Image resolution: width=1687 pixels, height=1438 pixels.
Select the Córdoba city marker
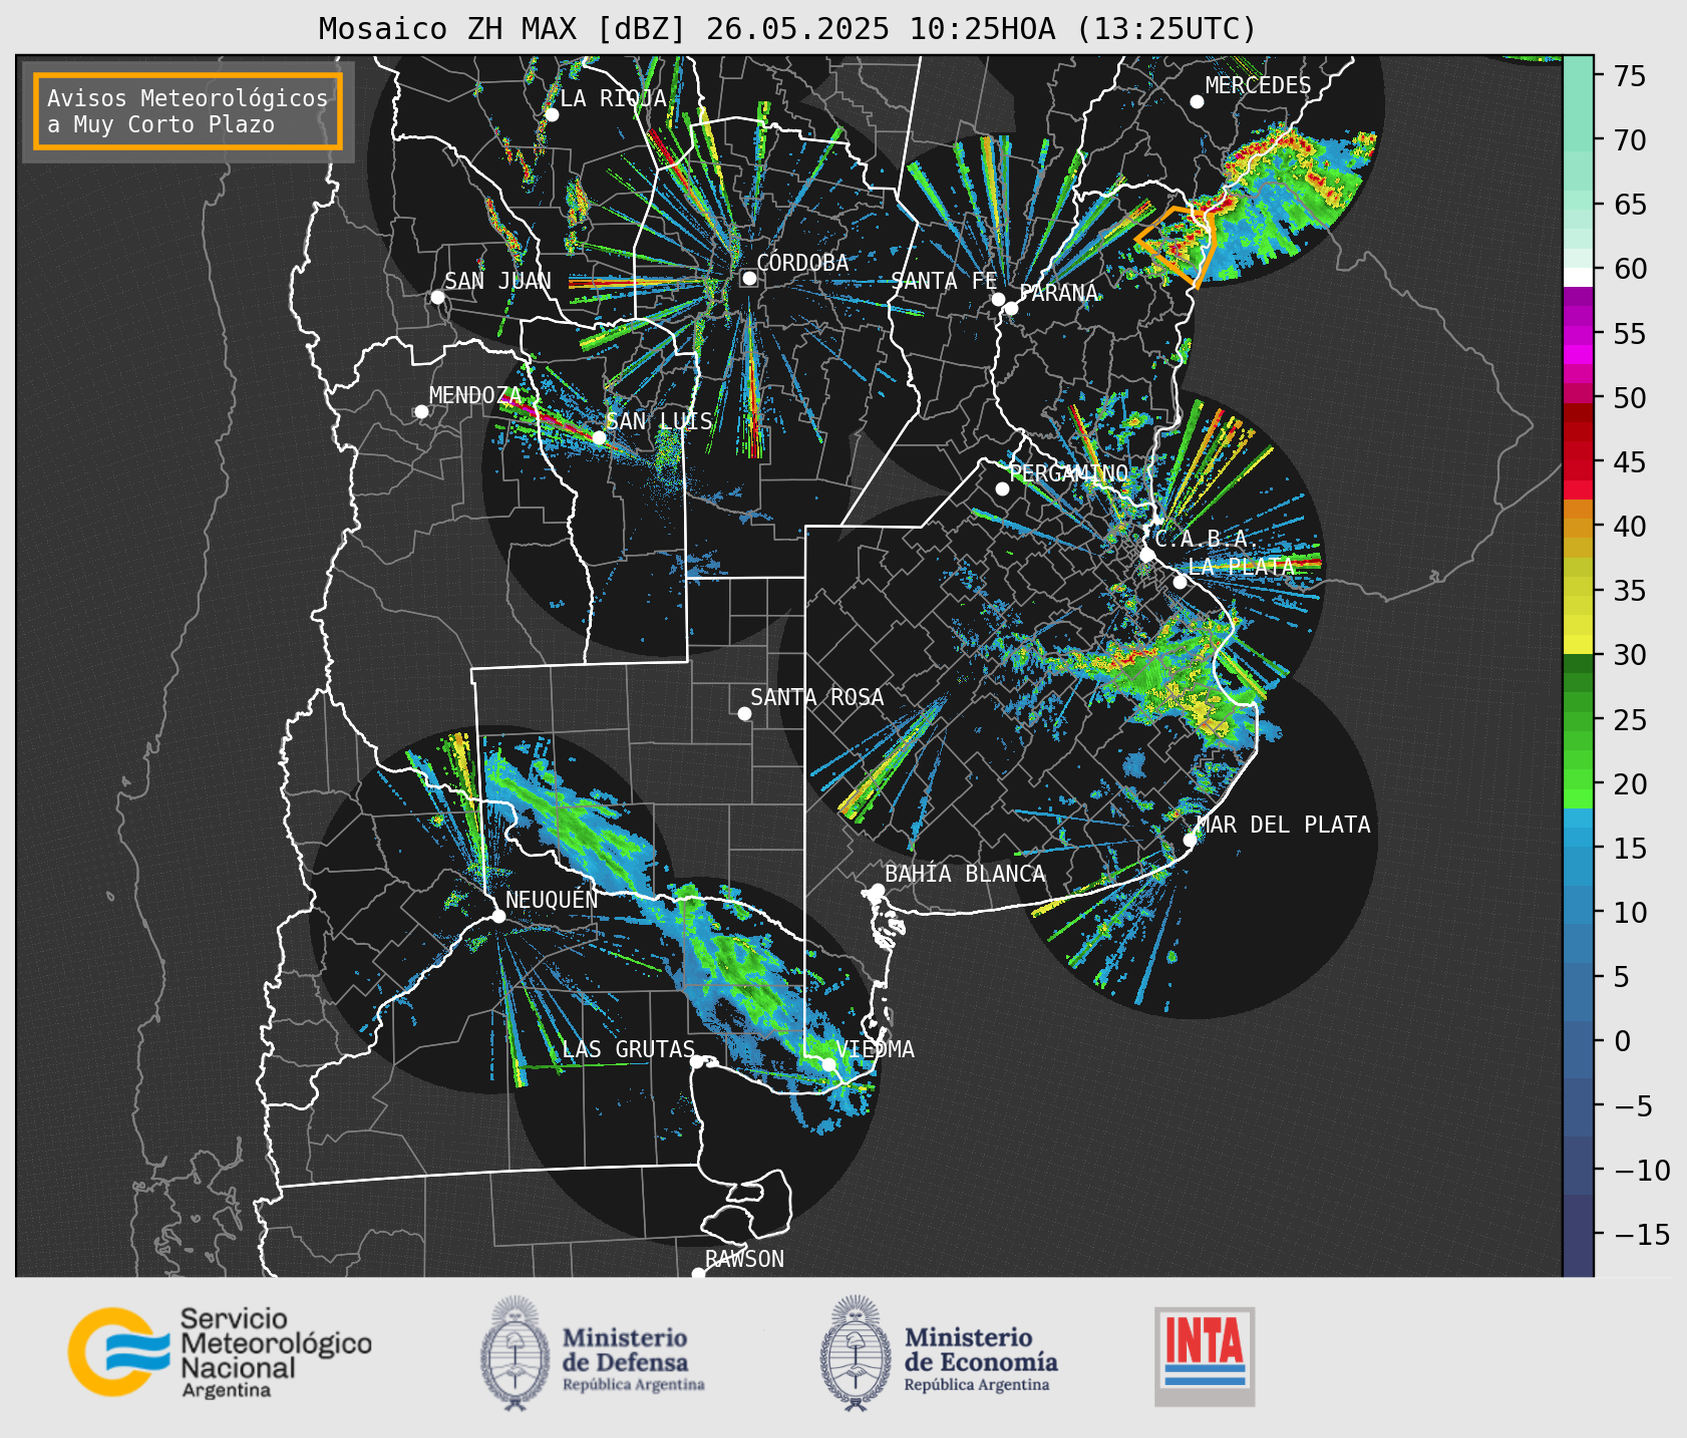point(749,278)
